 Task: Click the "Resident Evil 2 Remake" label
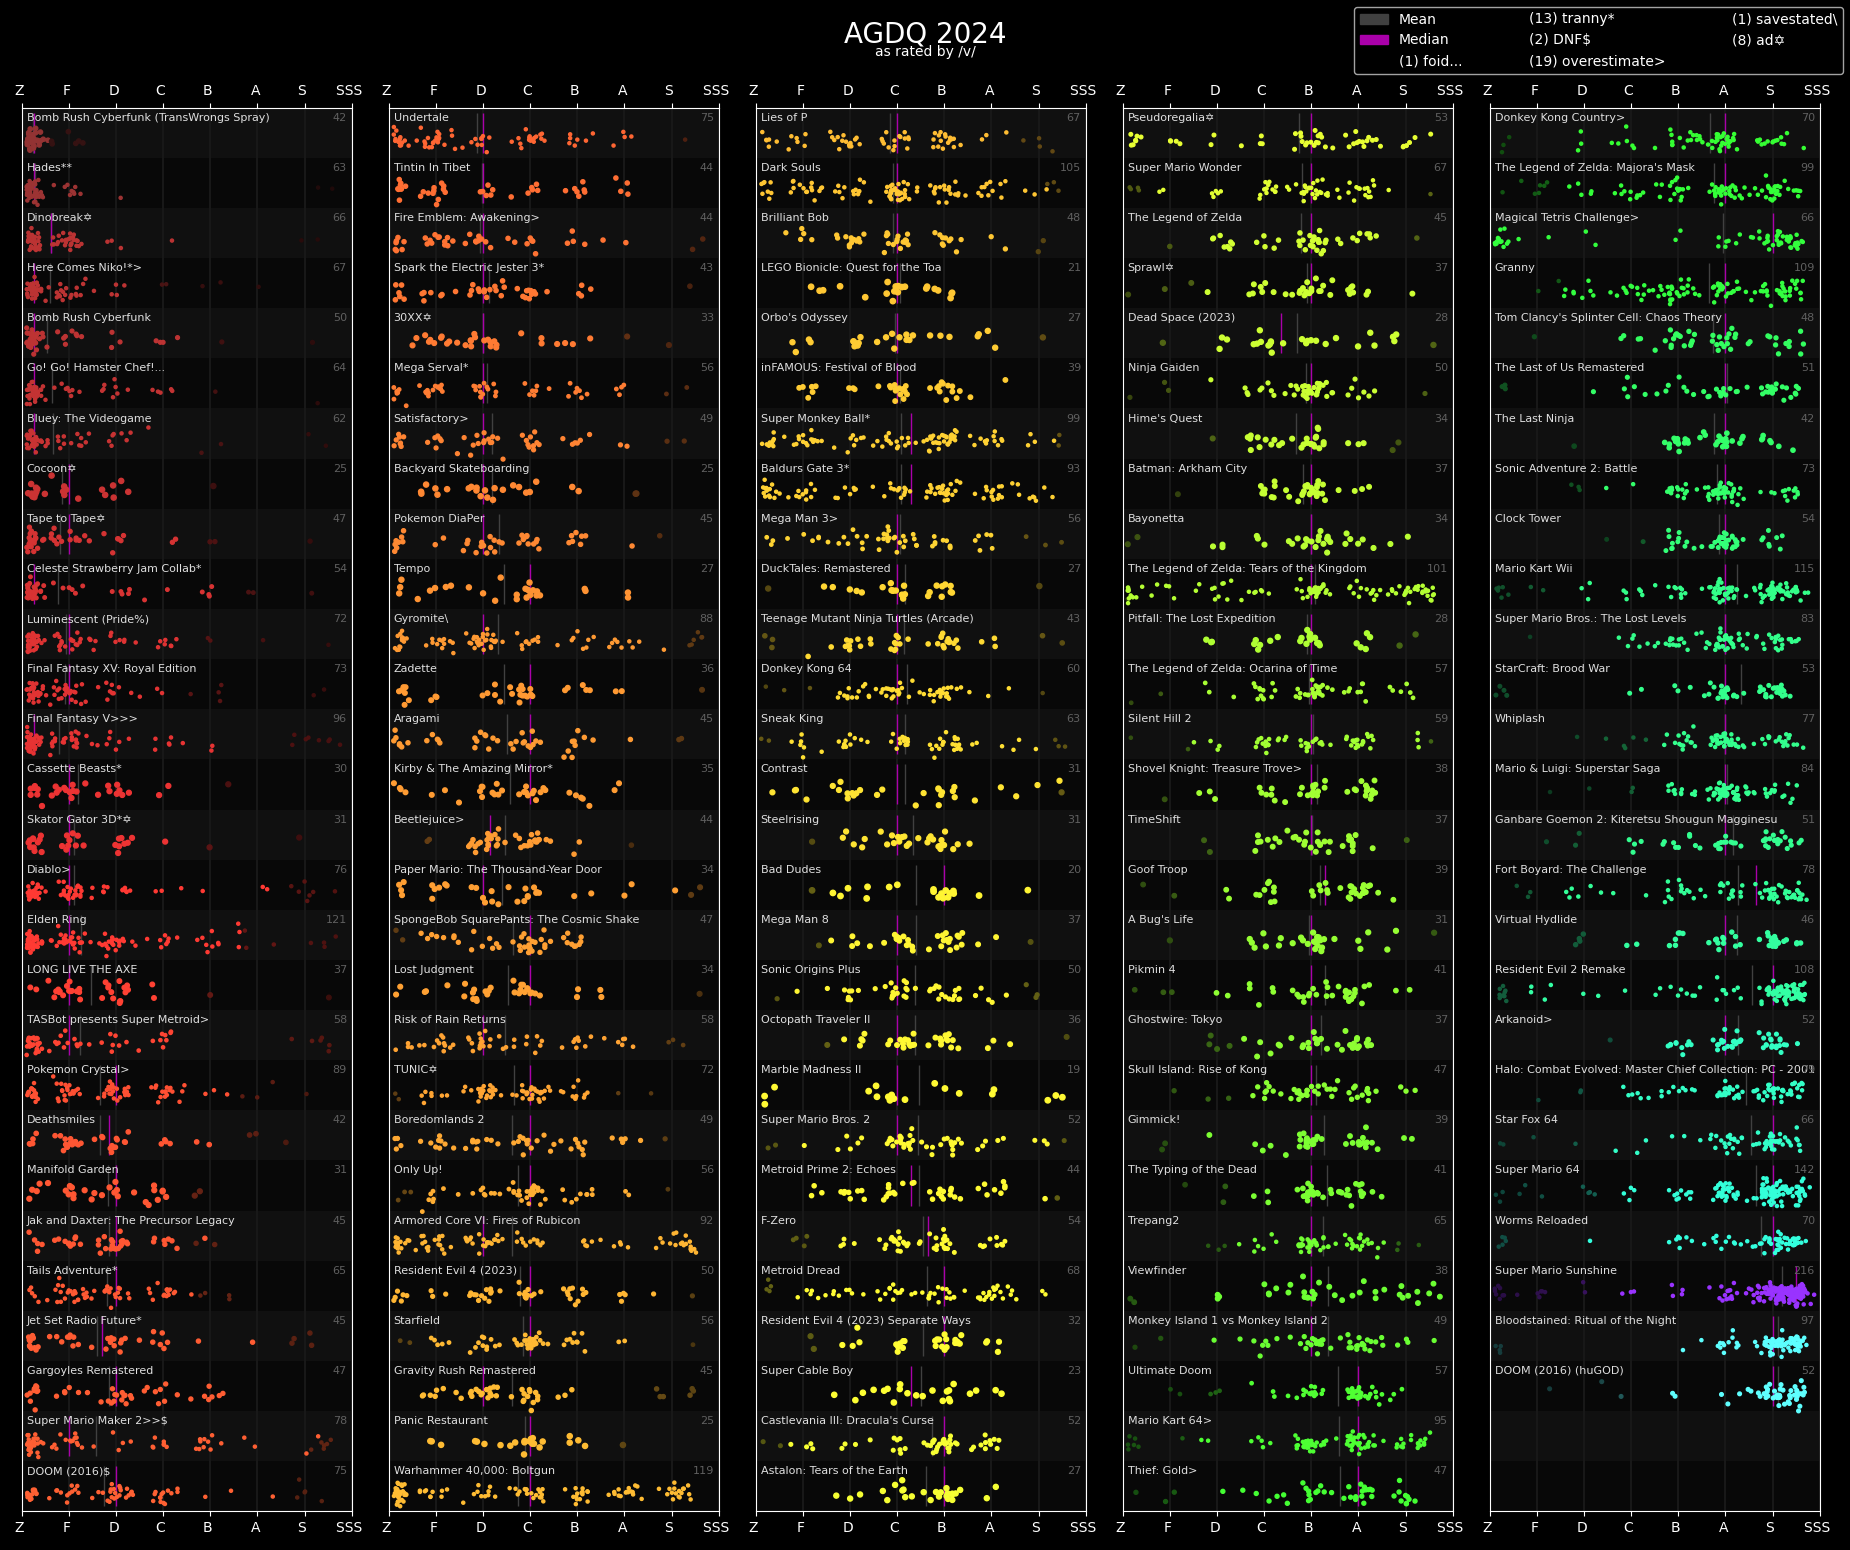coord(1560,970)
